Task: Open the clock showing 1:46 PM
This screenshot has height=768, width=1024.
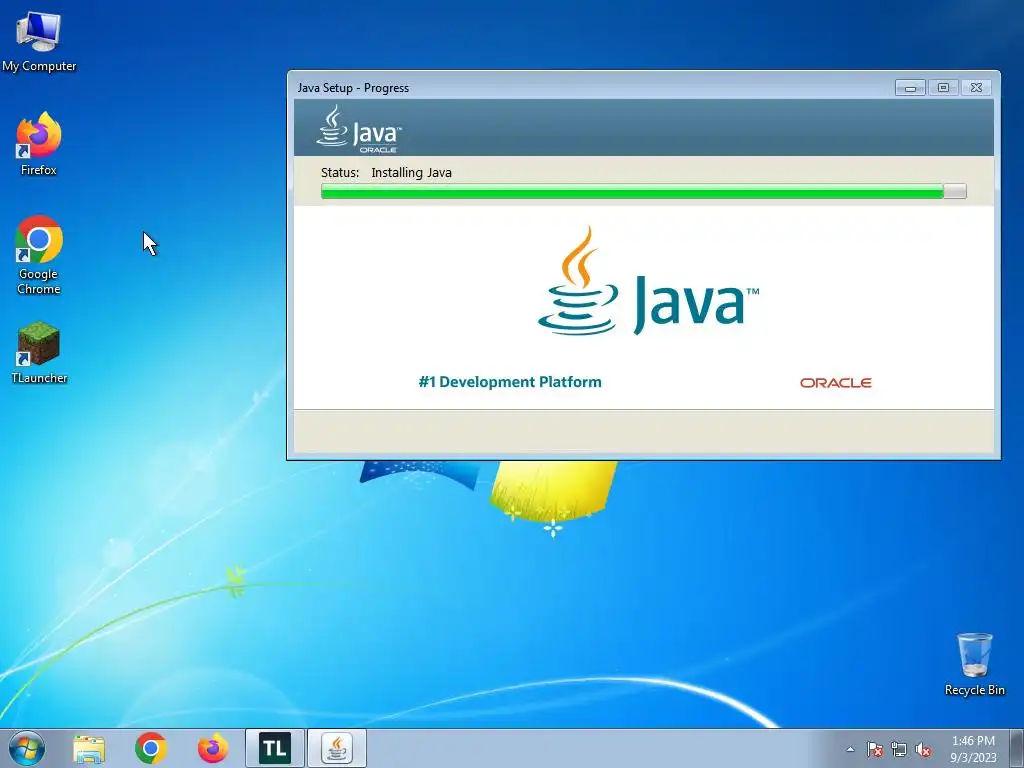Action: tap(973, 748)
